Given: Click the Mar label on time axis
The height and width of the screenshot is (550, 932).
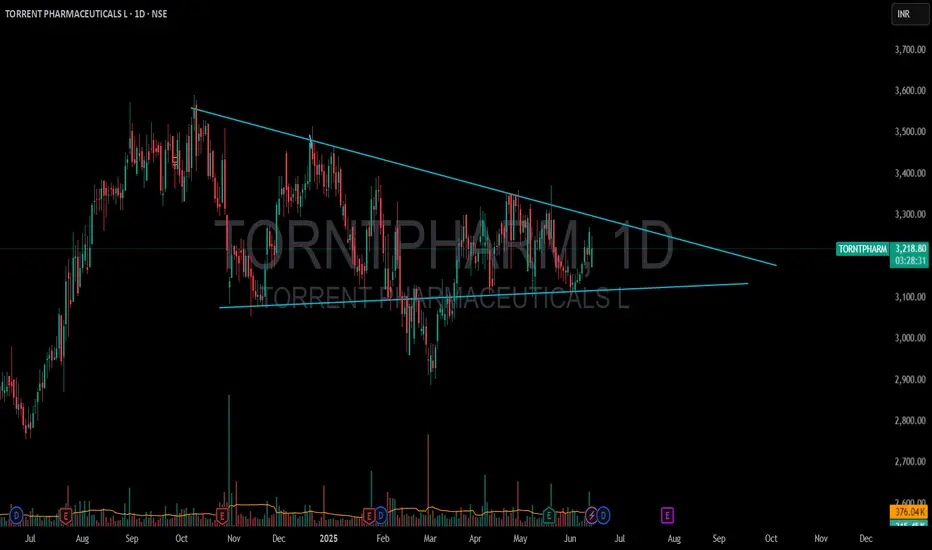Looking at the screenshot, I should click(x=430, y=538).
